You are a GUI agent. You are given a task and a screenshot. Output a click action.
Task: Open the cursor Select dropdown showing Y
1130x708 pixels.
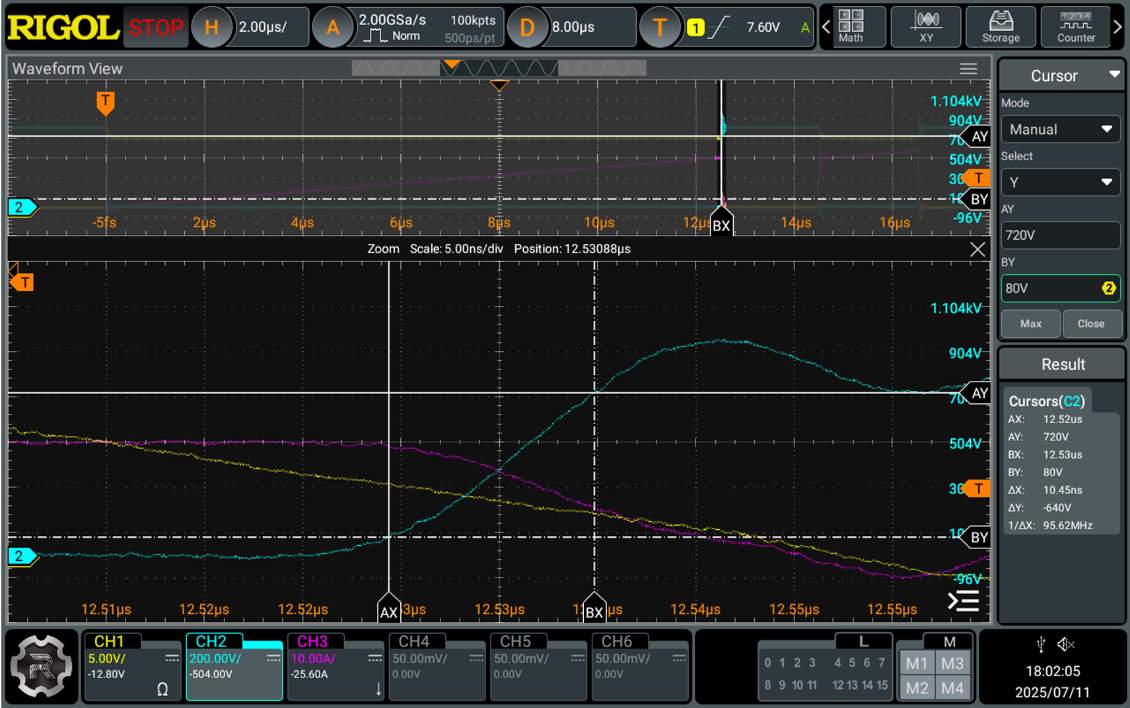pos(1061,182)
